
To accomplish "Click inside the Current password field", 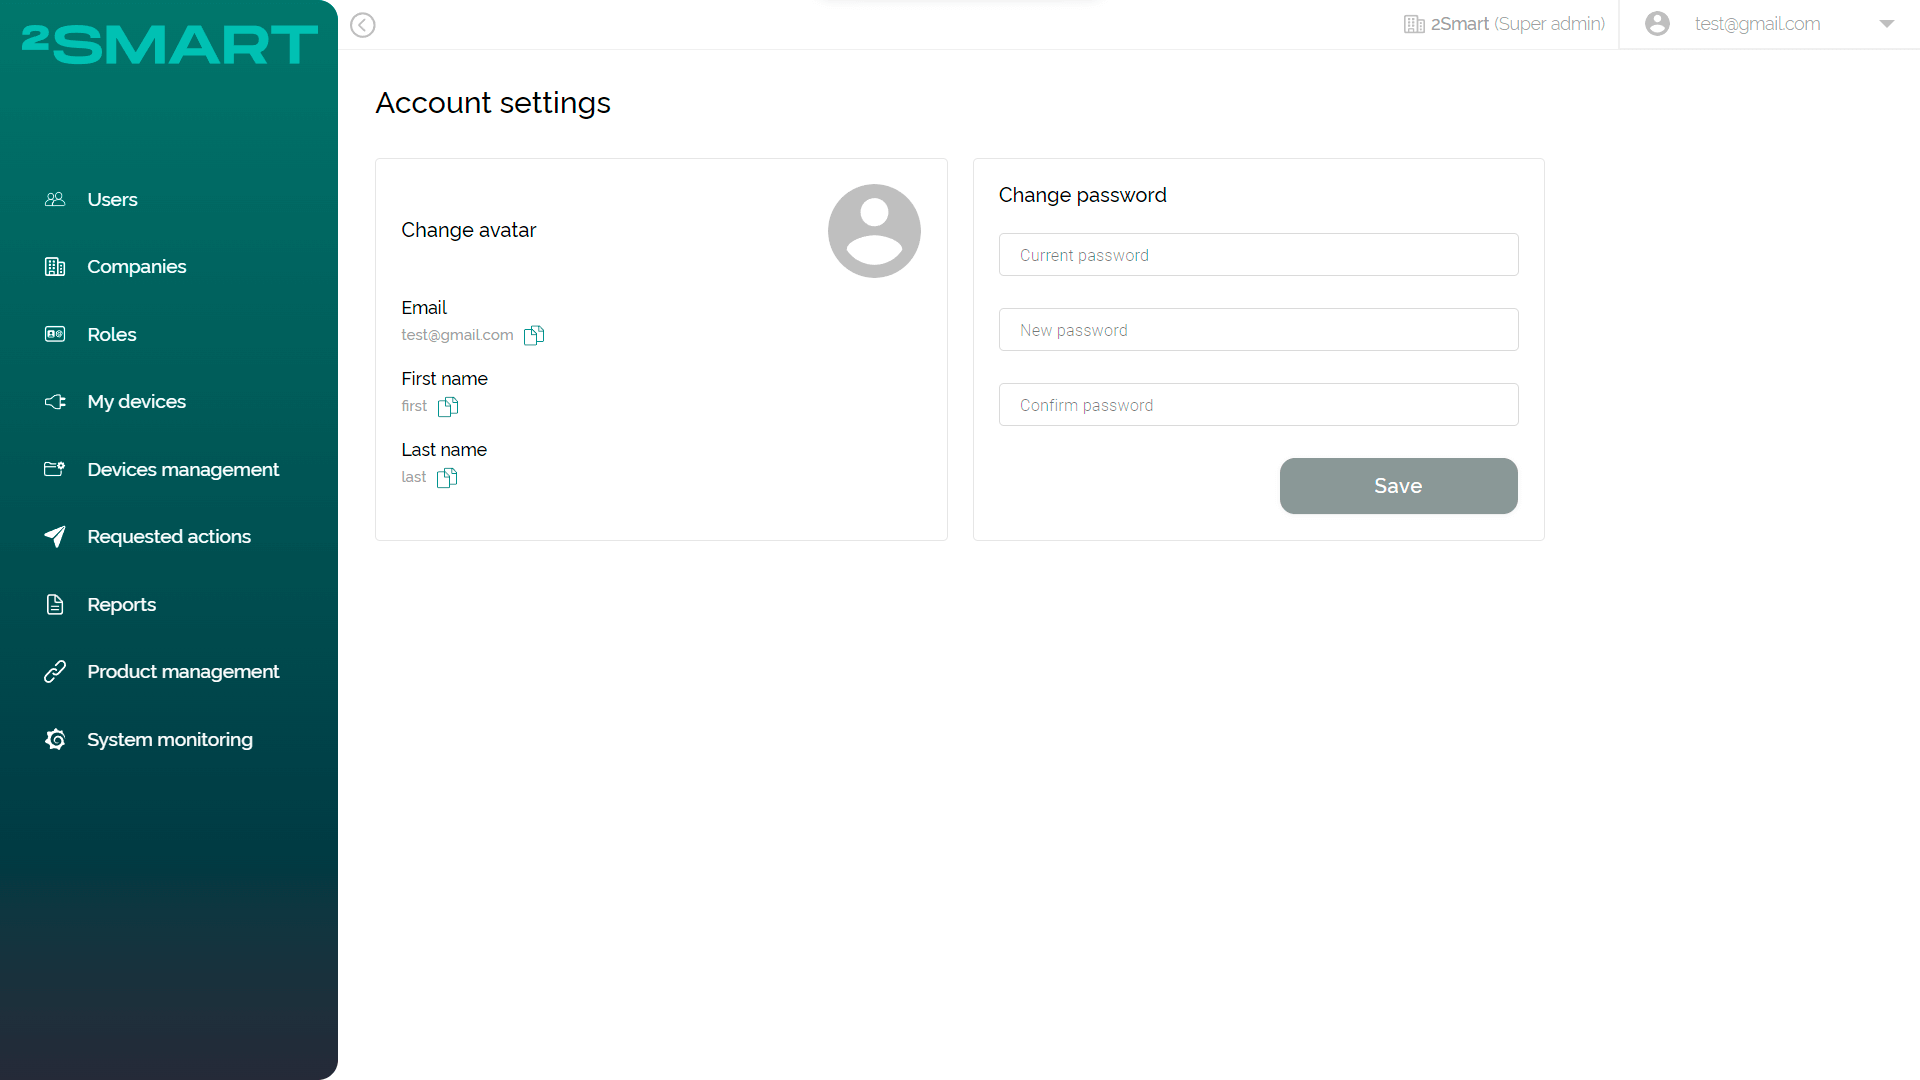I will 1258,254.
